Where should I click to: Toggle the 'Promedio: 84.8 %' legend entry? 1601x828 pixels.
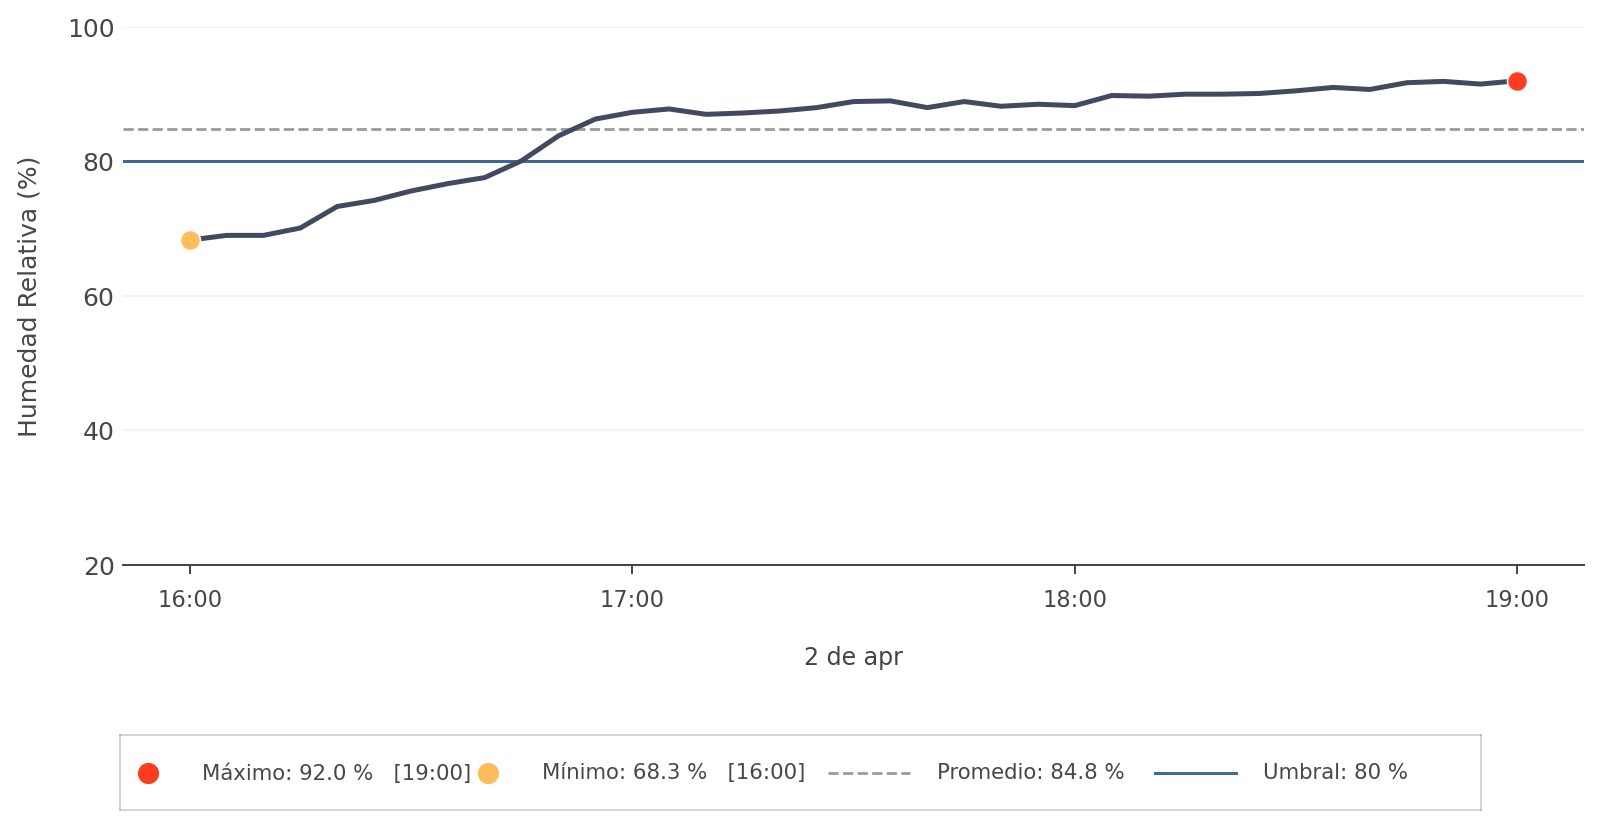[x=1030, y=773]
